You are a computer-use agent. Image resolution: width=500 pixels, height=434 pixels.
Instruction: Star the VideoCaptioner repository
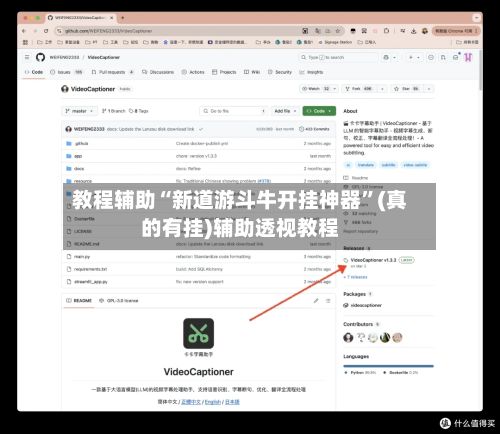point(407,89)
